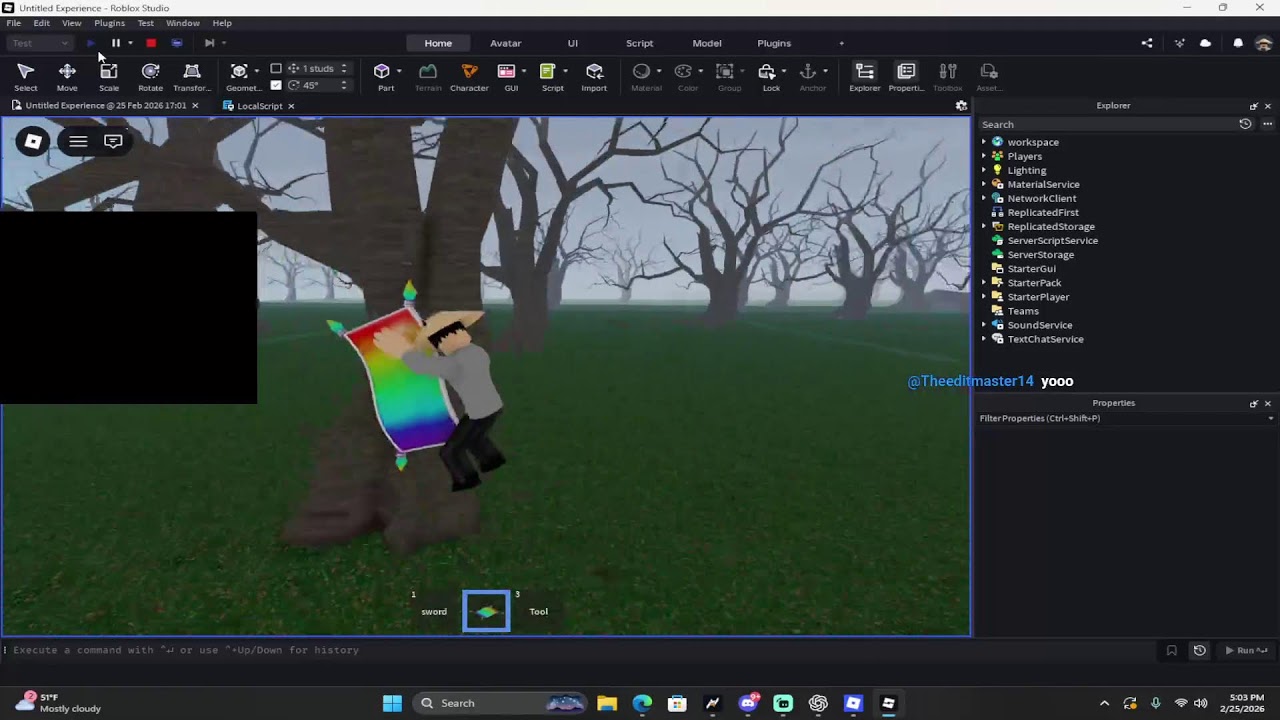Open the File menu
This screenshot has width=1280, height=720.
pyautogui.click(x=14, y=23)
